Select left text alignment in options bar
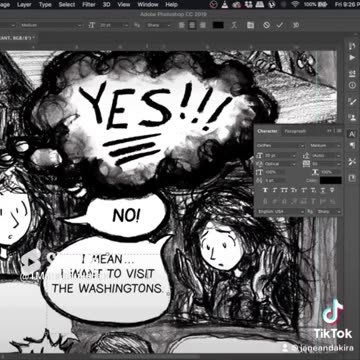Screen dimensions: 360x360 [x=182, y=25]
